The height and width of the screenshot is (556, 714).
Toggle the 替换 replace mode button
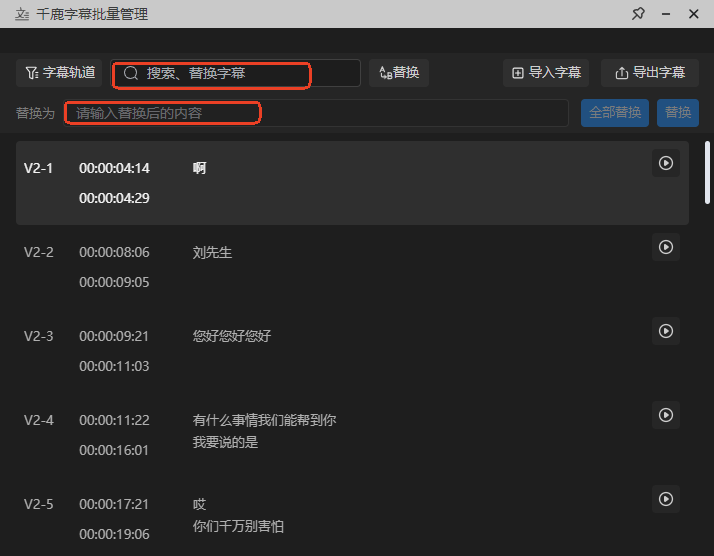click(399, 73)
